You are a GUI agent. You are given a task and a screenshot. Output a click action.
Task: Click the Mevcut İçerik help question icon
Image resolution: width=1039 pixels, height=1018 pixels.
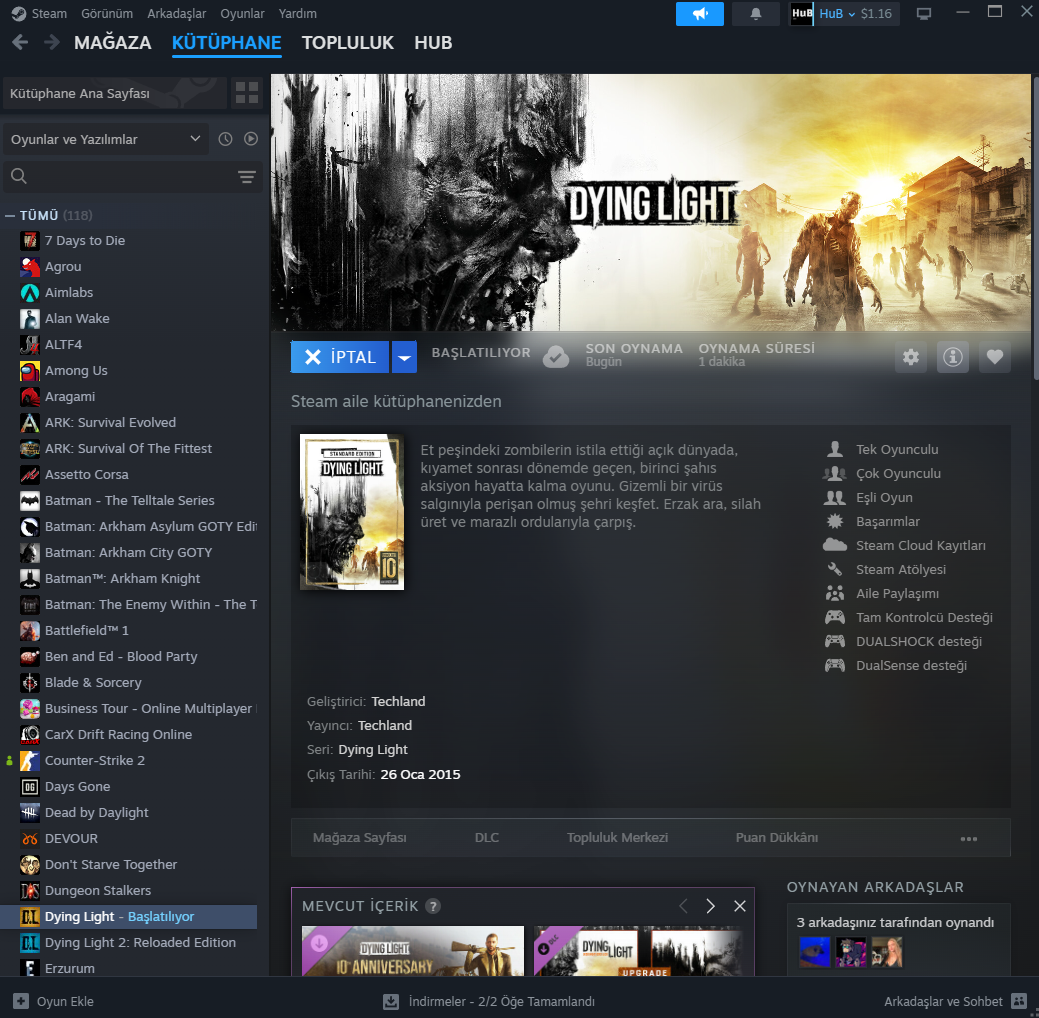pyautogui.click(x=433, y=906)
